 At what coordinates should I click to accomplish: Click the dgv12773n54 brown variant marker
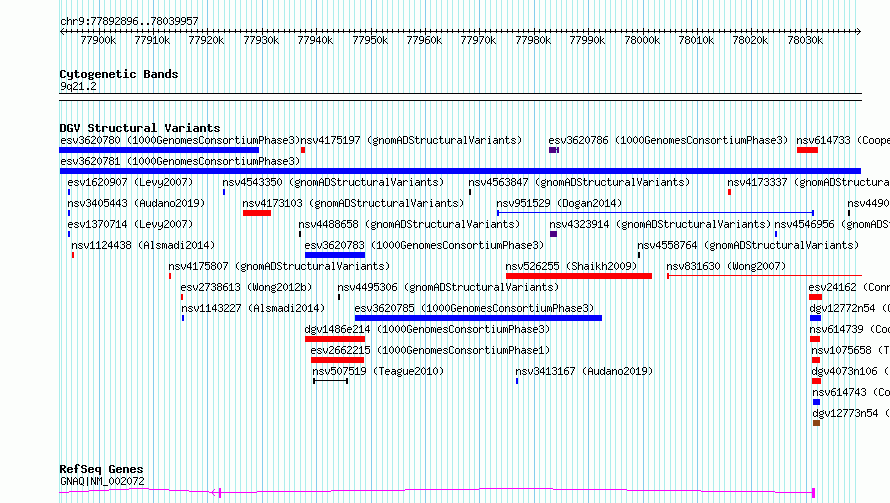[816, 423]
